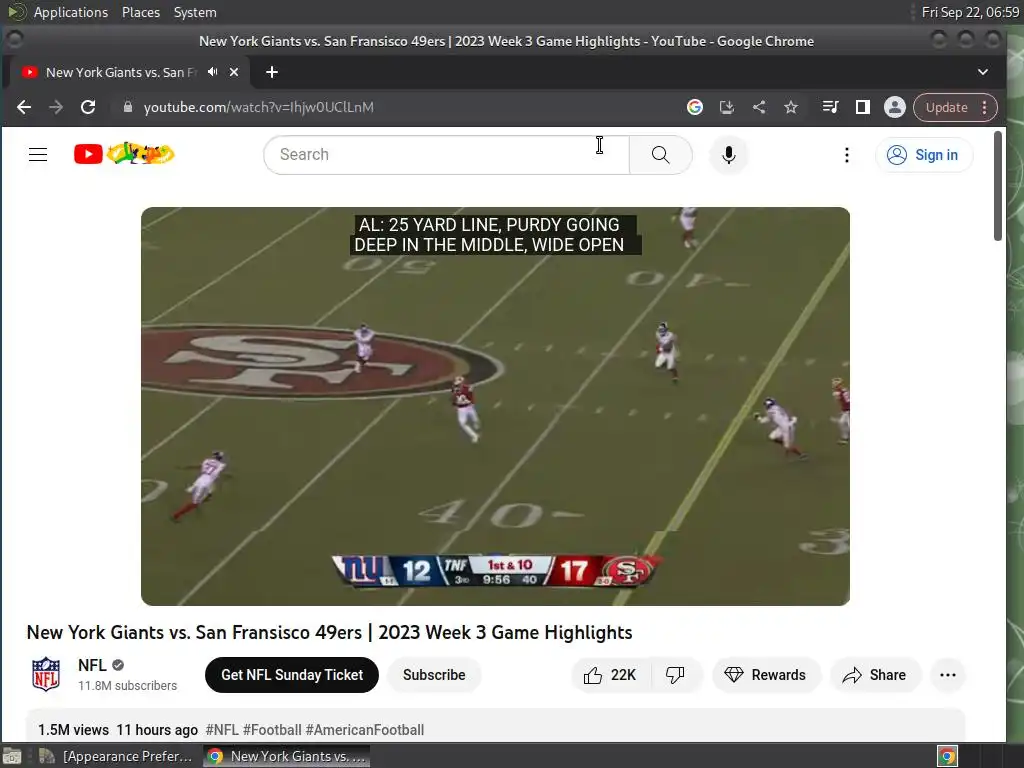Open YouTube settings three-dot menu
The height and width of the screenshot is (768, 1024).
pos(846,155)
